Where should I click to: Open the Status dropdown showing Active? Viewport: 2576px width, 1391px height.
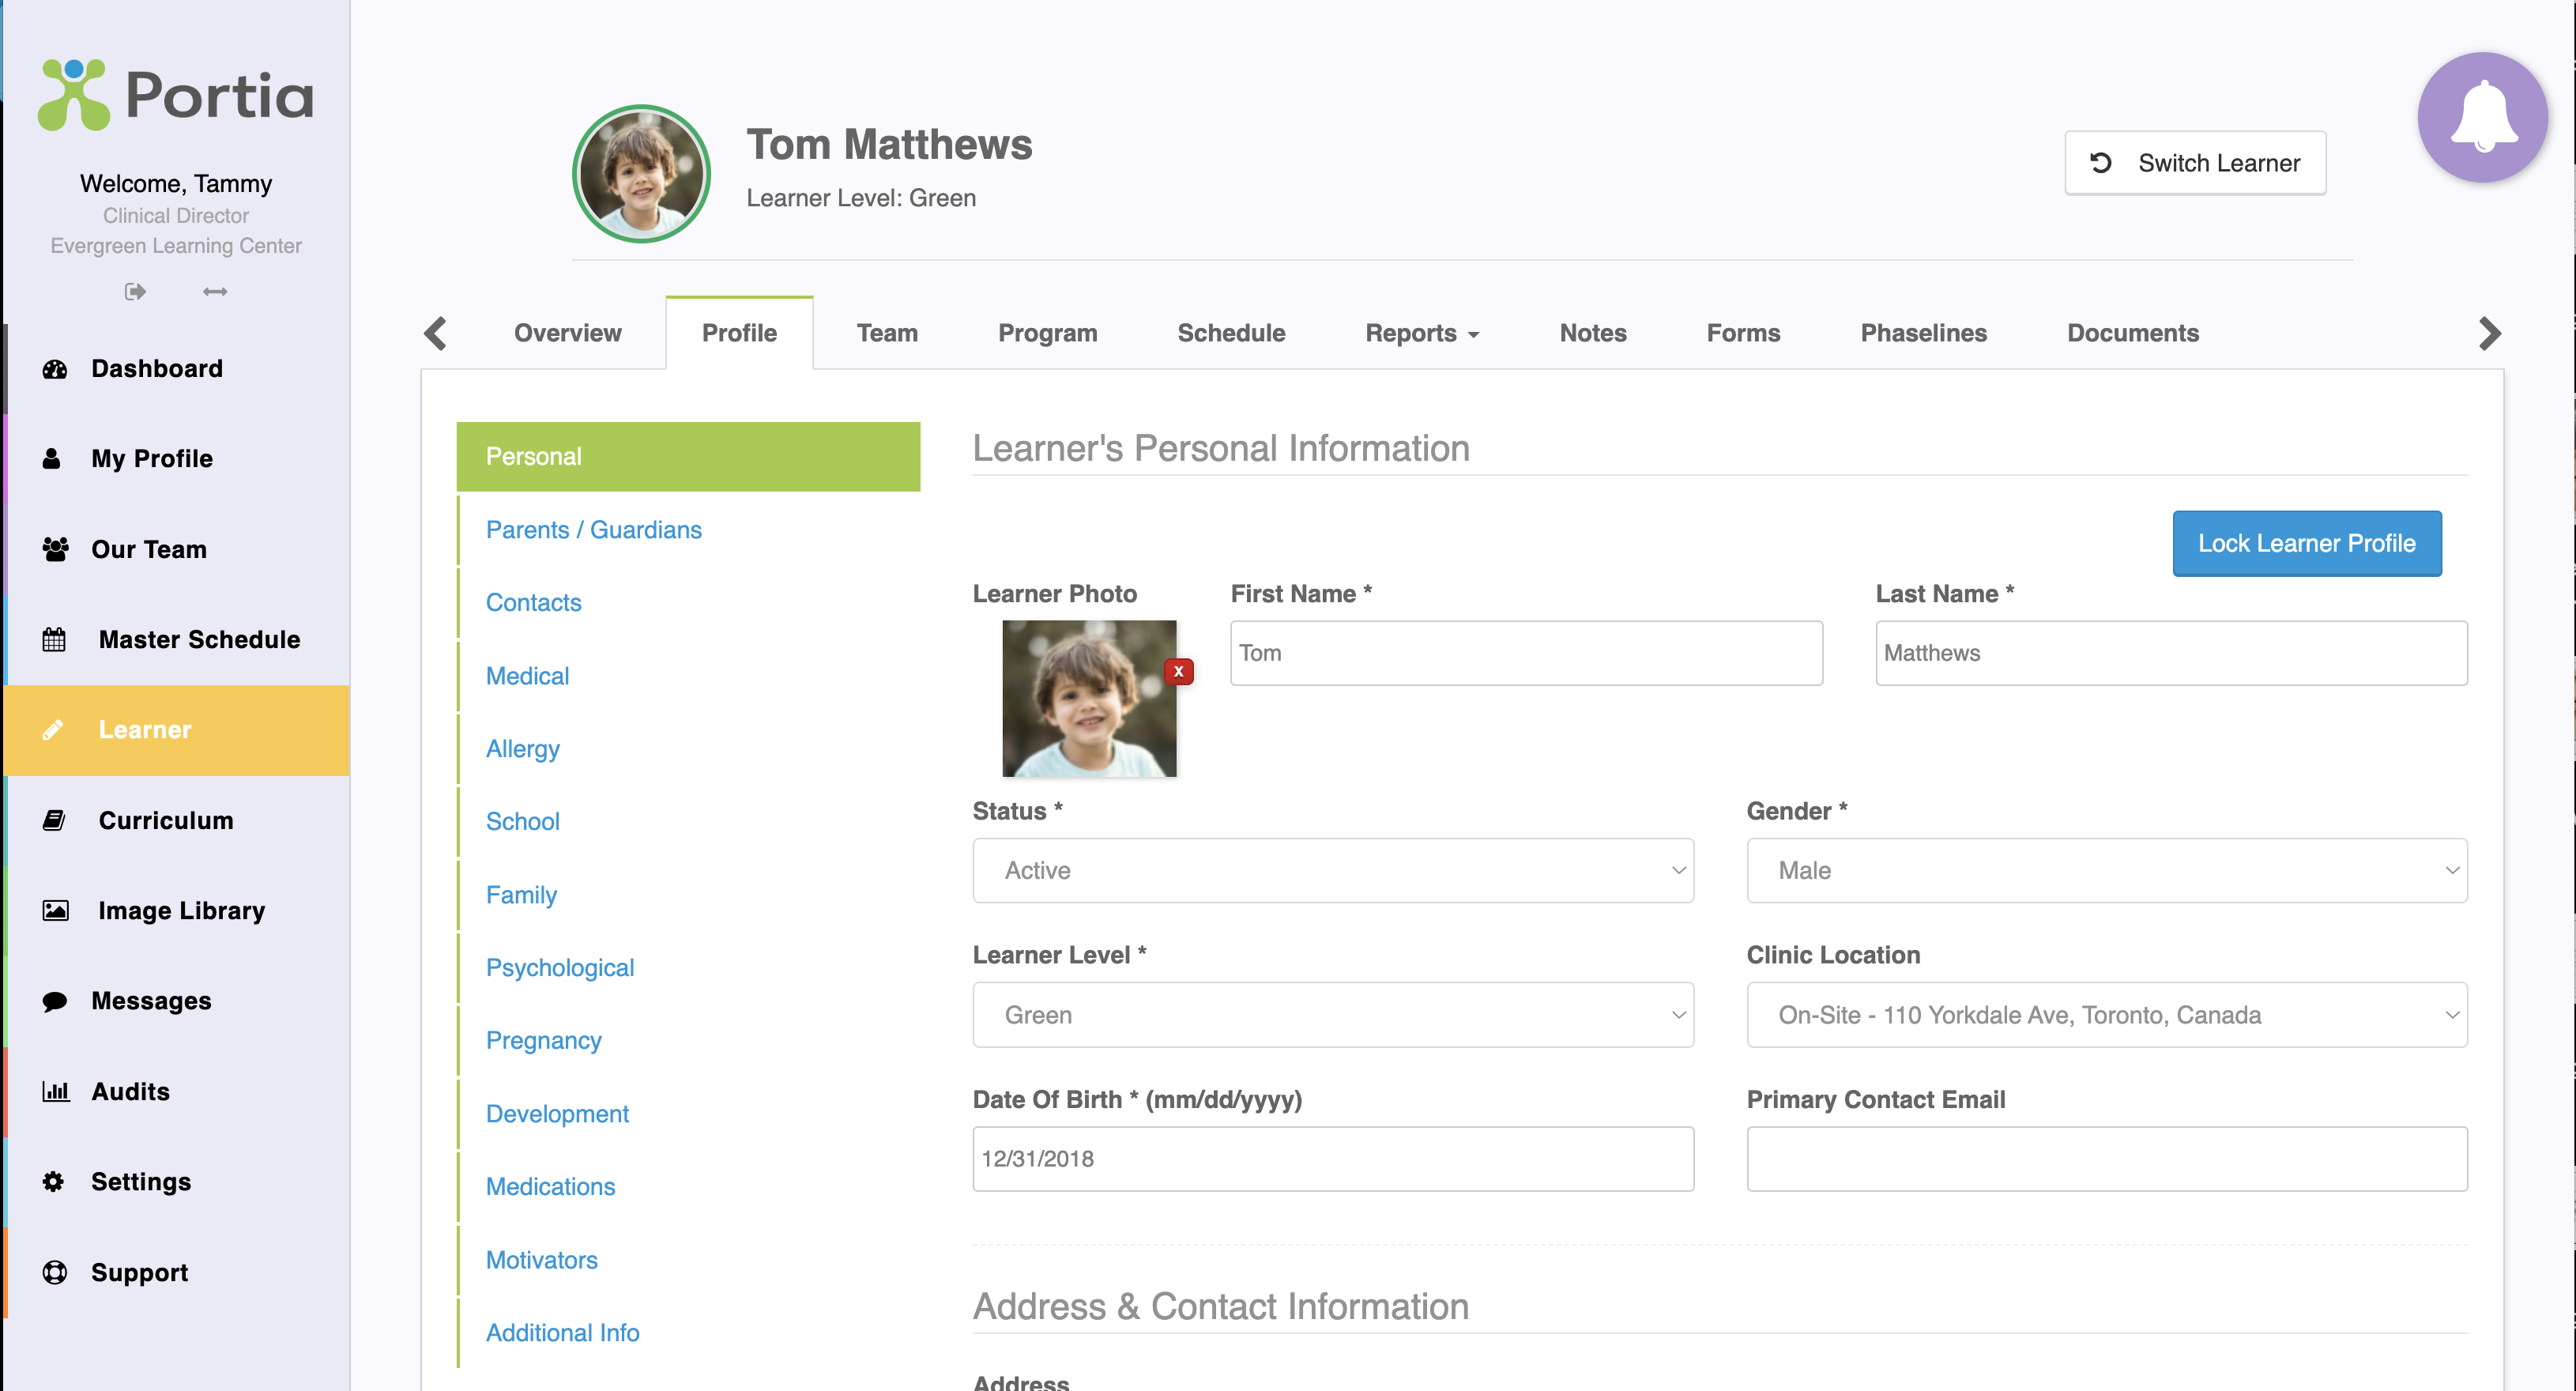pyautogui.click(x=1332, y=870)
